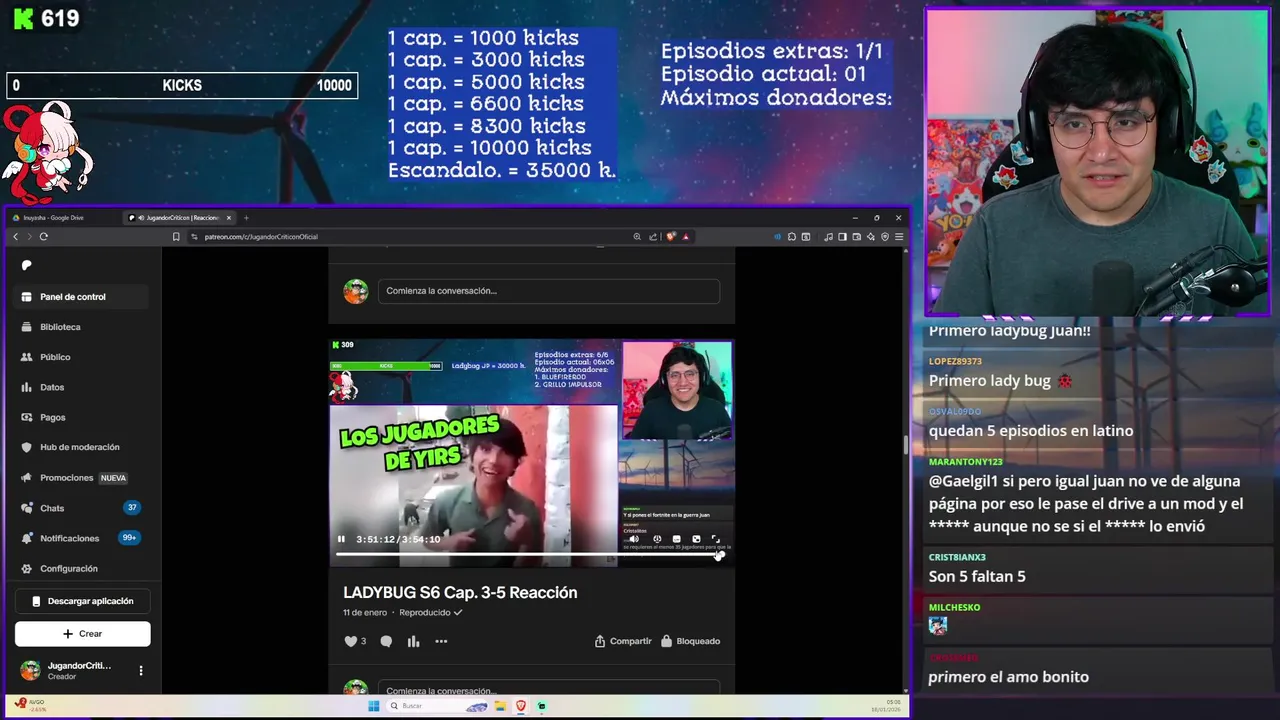
Task: Open Chats with 37 unread
Action: (82, 508)
